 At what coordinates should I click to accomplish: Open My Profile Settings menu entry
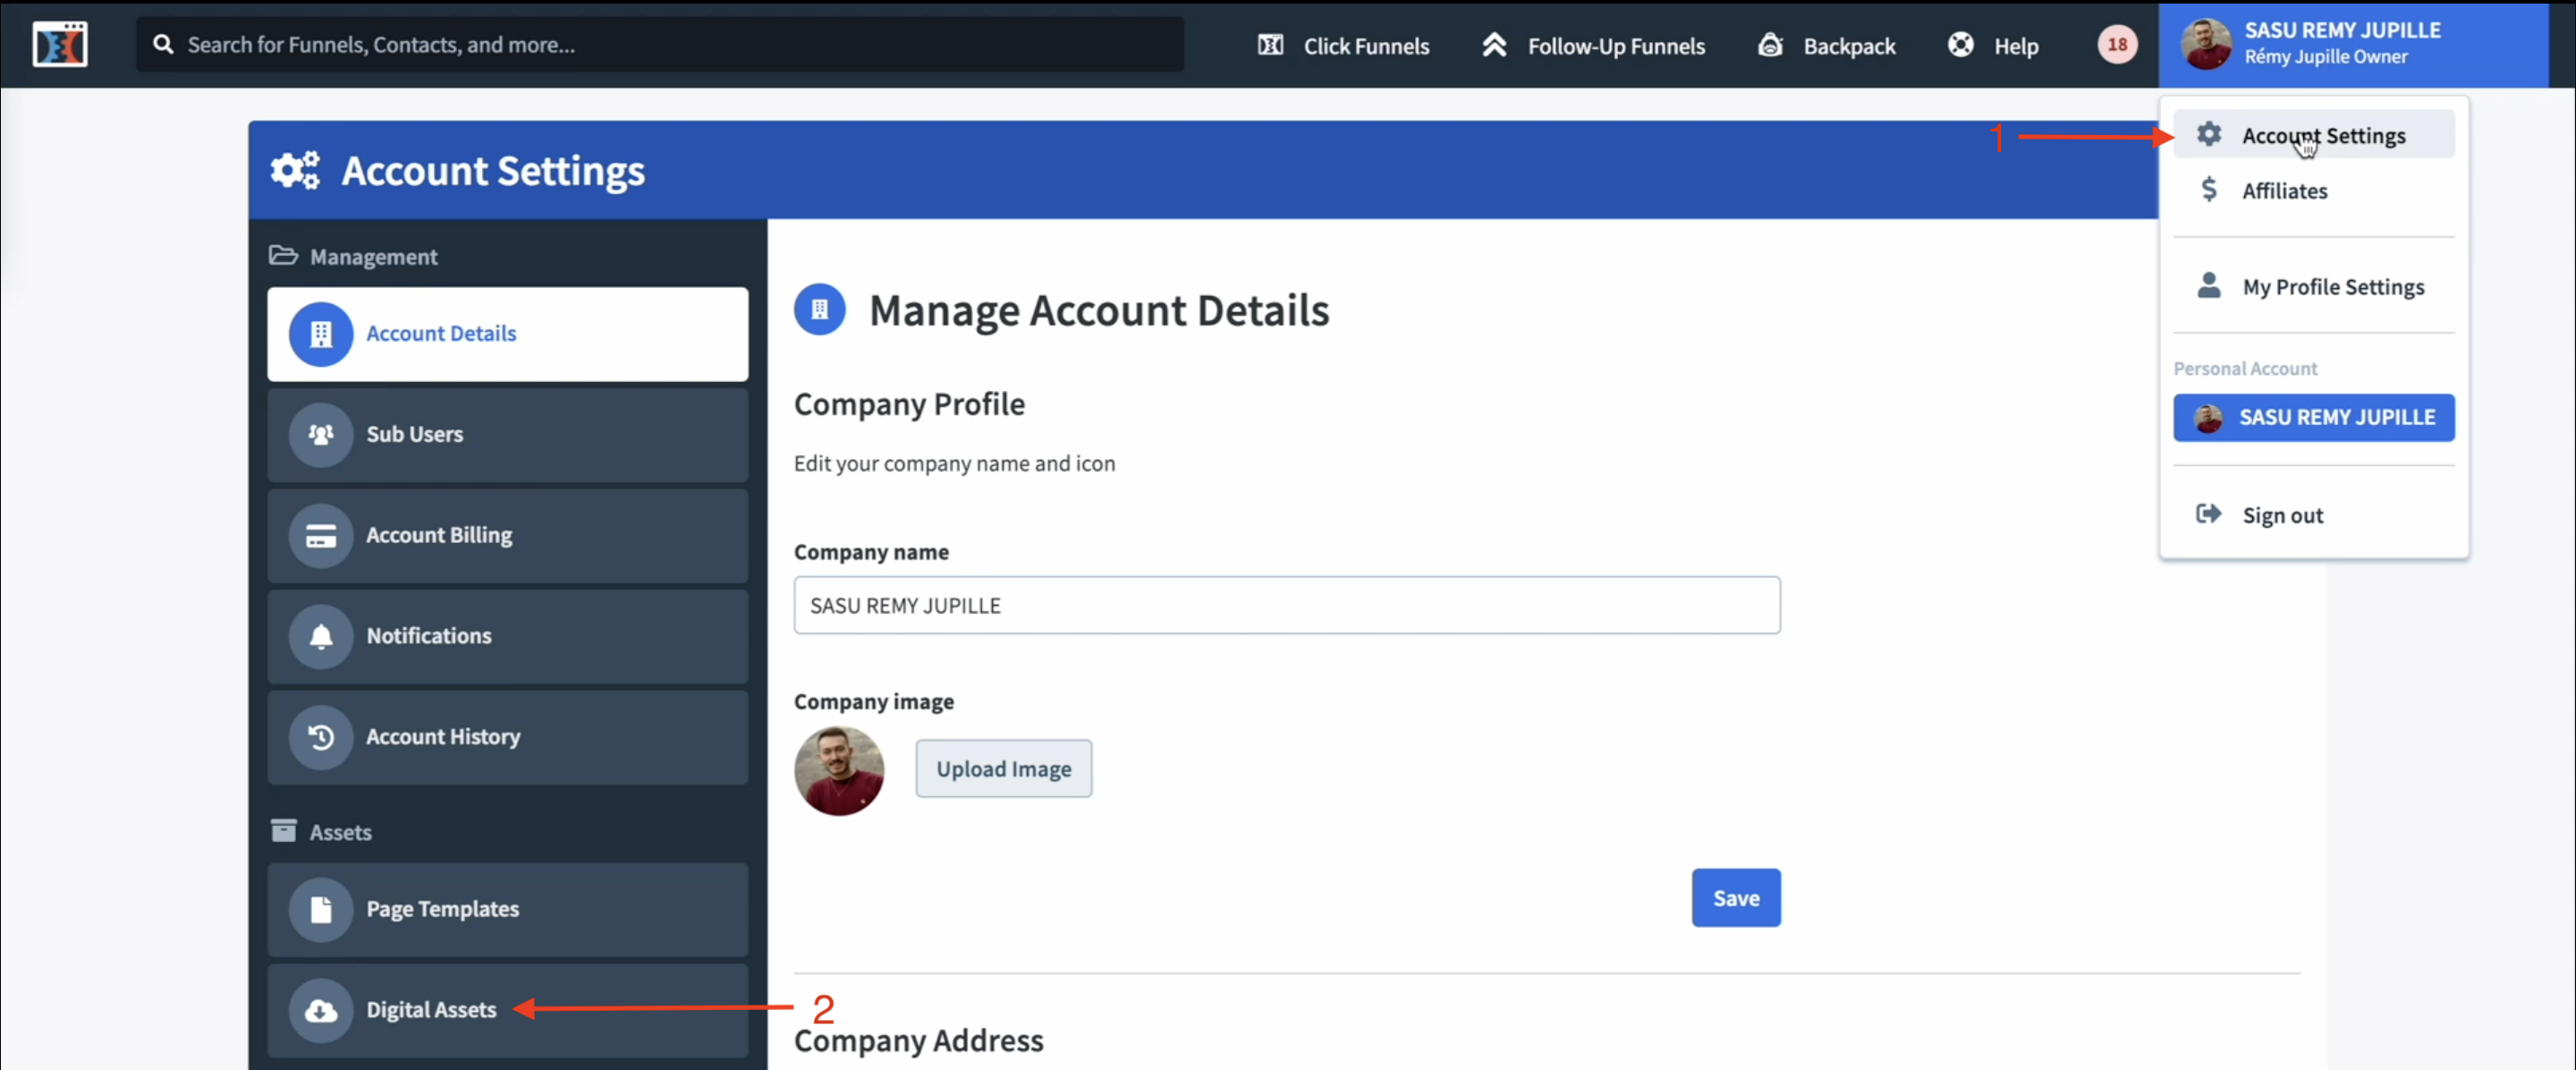(2332, 287)
